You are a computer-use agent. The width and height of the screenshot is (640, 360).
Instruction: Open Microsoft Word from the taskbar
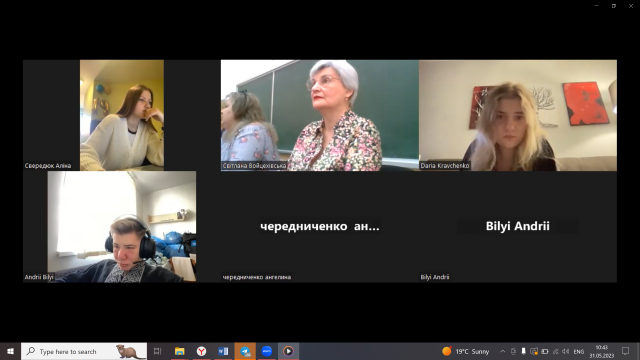point(223,351)
